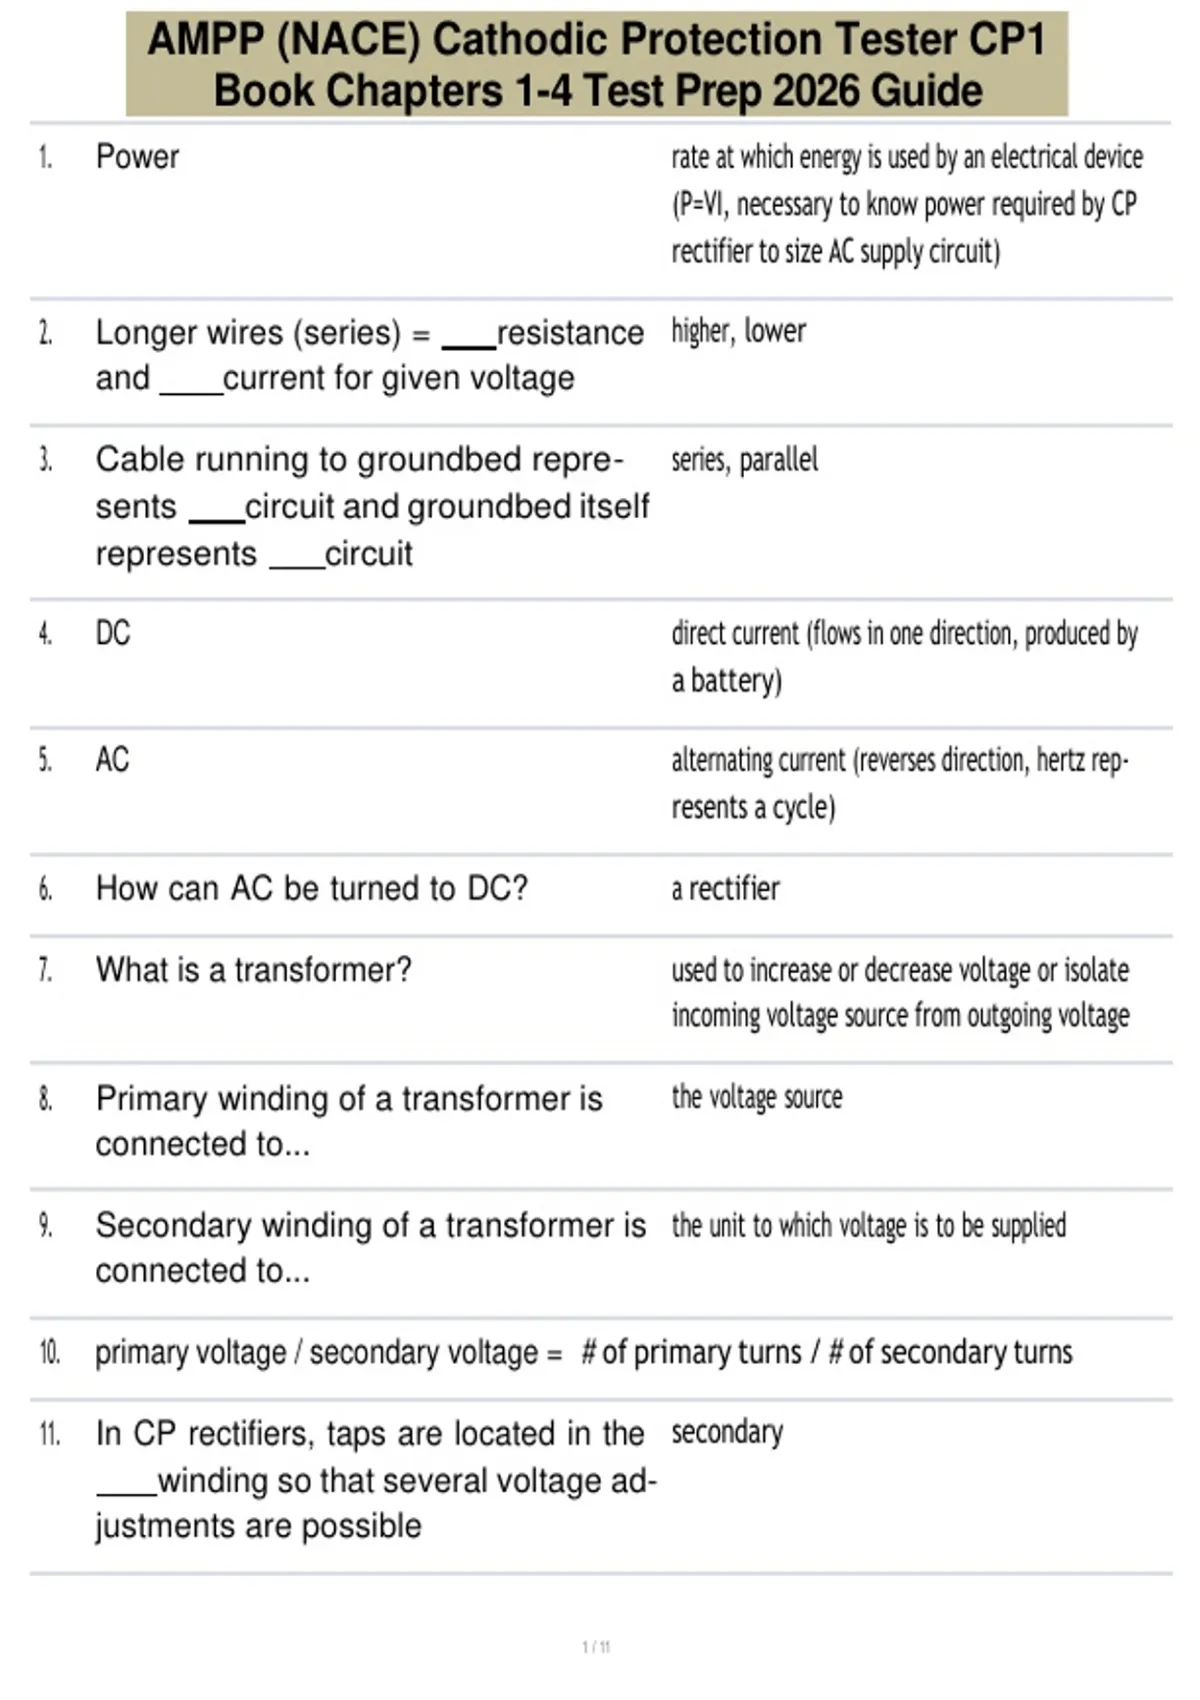Click the 'alternating current' definition text
1200x1700 pixels.
coord(900,784)
